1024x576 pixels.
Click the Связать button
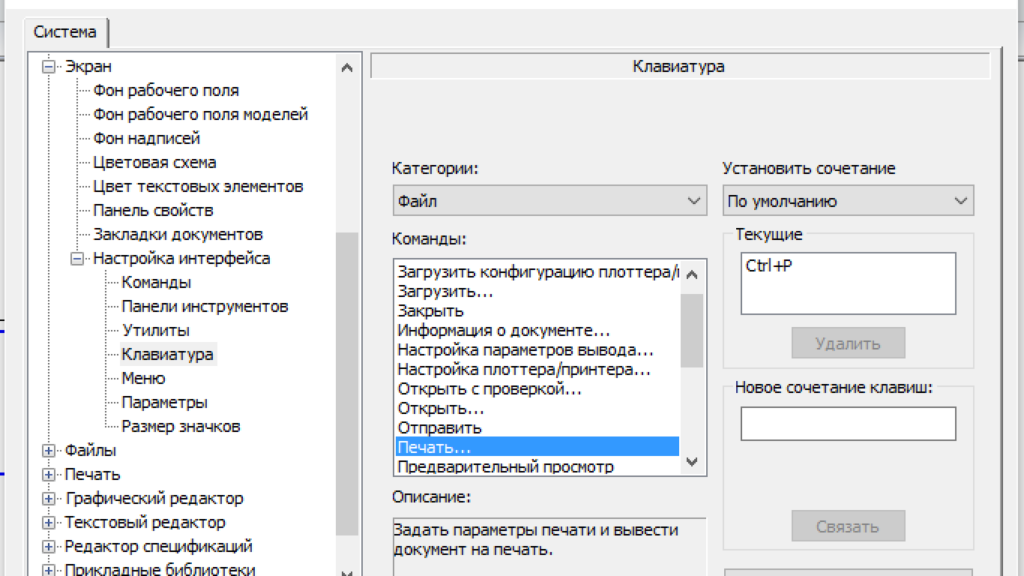(847, 526)
